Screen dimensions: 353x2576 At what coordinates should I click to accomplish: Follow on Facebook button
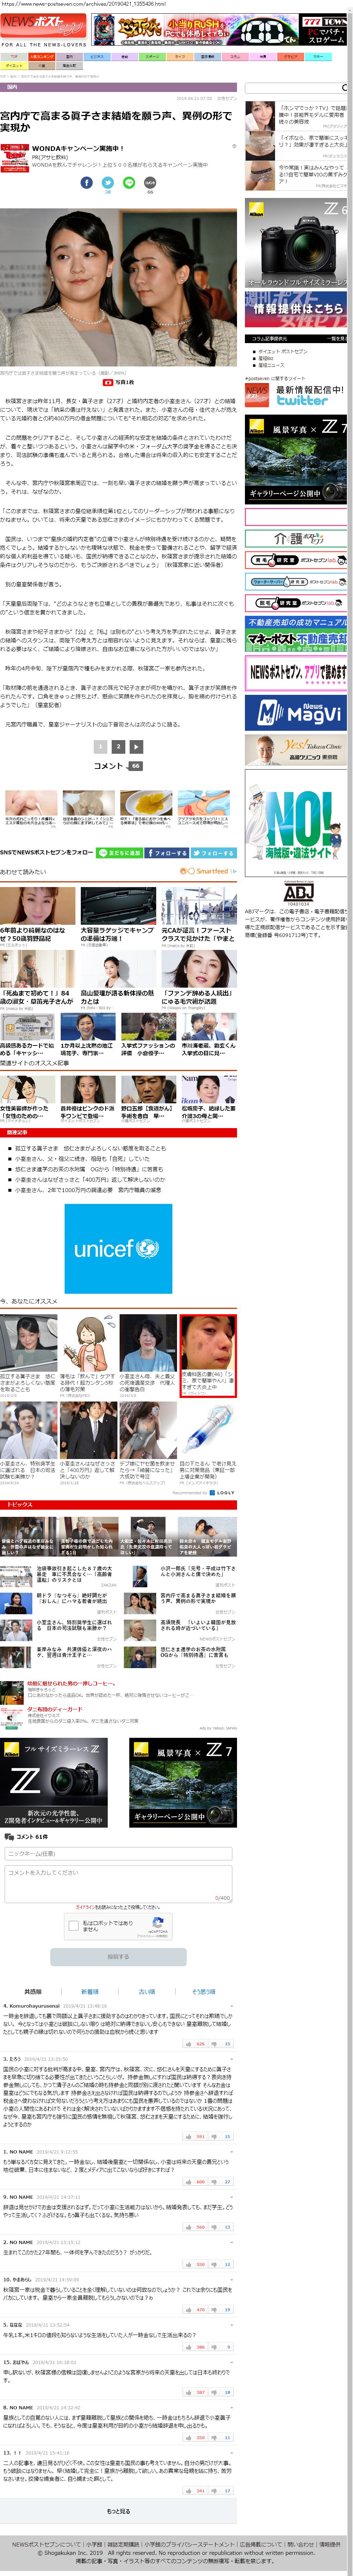click(x=167, y=853)
